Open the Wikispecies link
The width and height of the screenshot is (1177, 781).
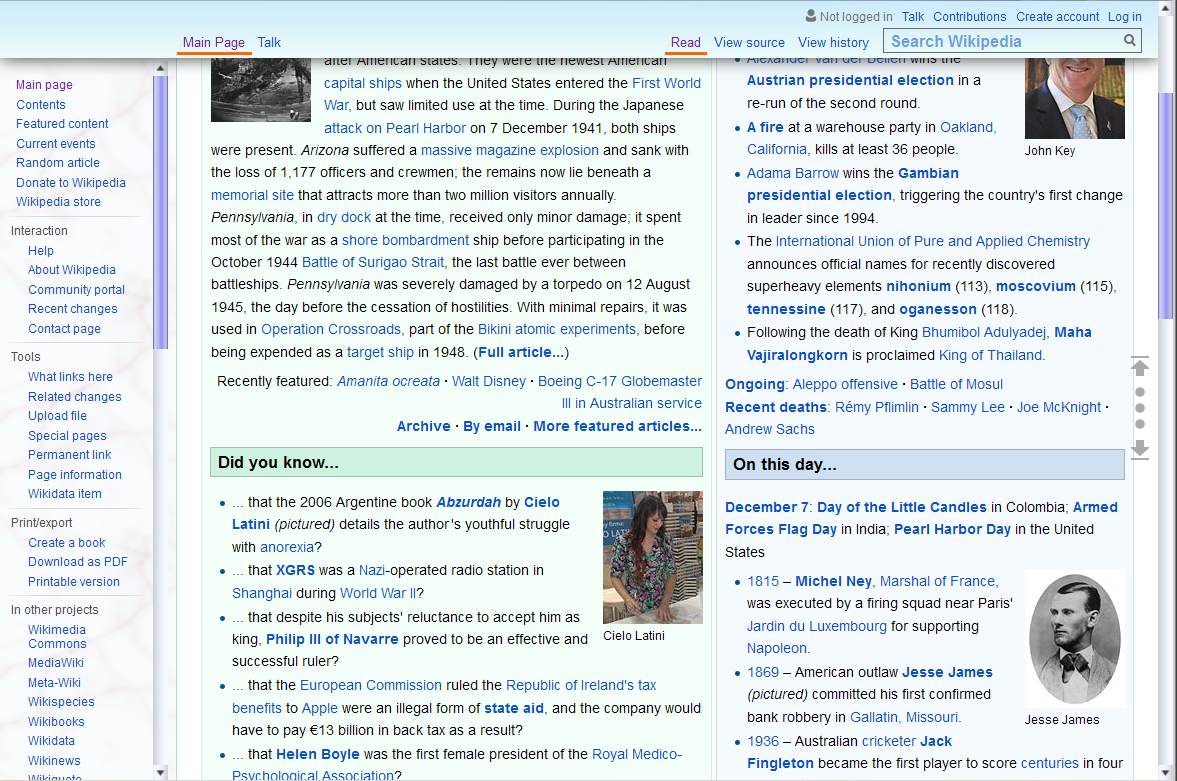(61, 701)
